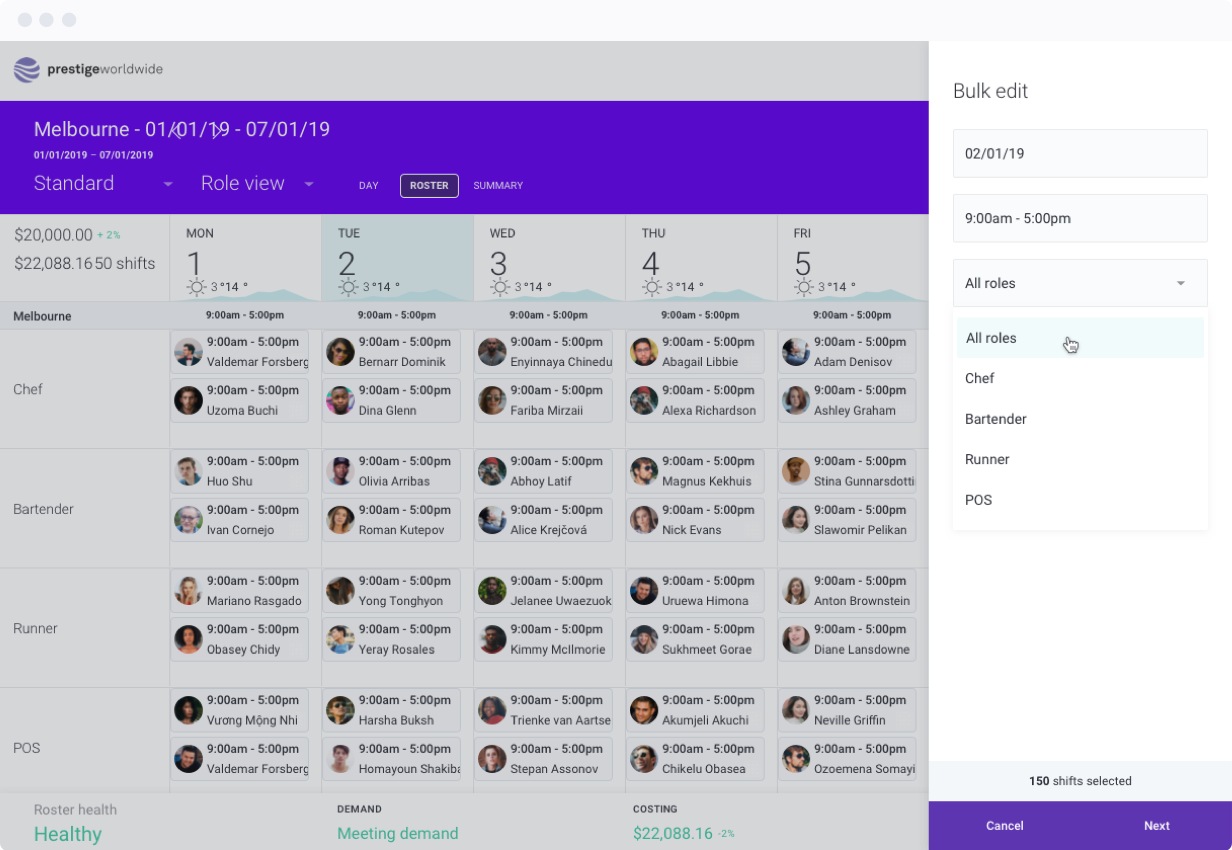
Task: Click the 9:00am - 5:00pm time field
Action: click(1080, 218)
